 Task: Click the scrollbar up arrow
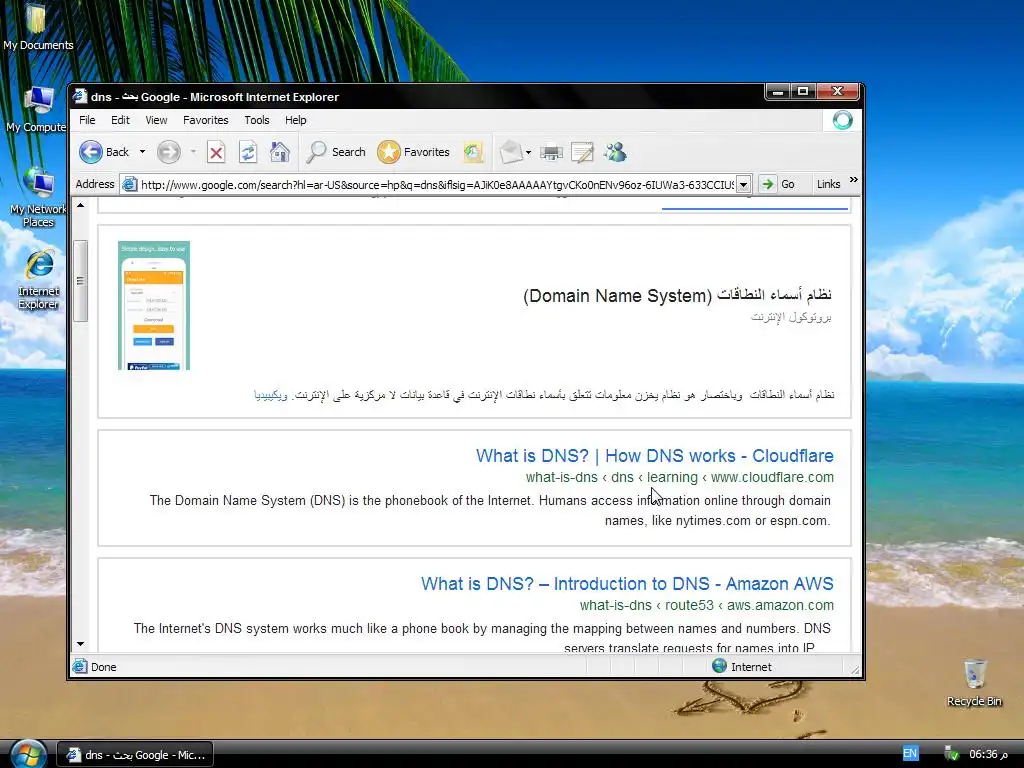click(x=80, y=206)
